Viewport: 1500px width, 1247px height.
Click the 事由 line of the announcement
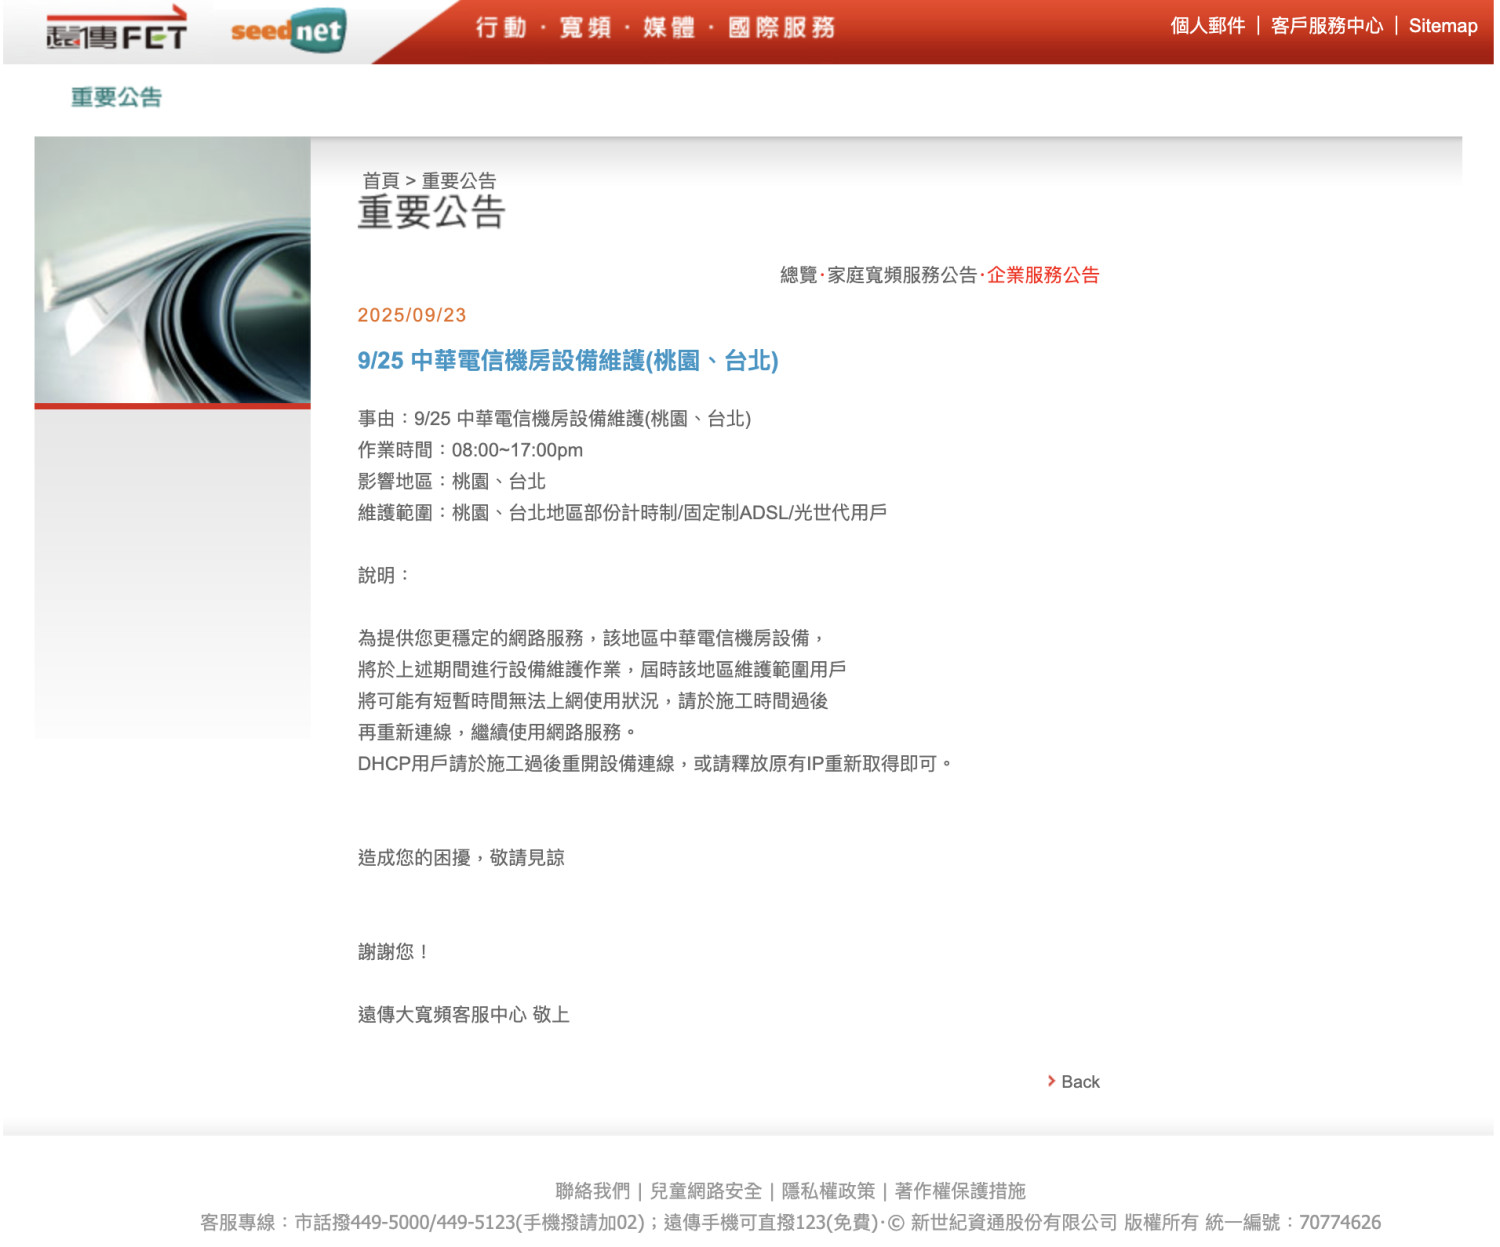pyautogui.click(x=554, y=419)
